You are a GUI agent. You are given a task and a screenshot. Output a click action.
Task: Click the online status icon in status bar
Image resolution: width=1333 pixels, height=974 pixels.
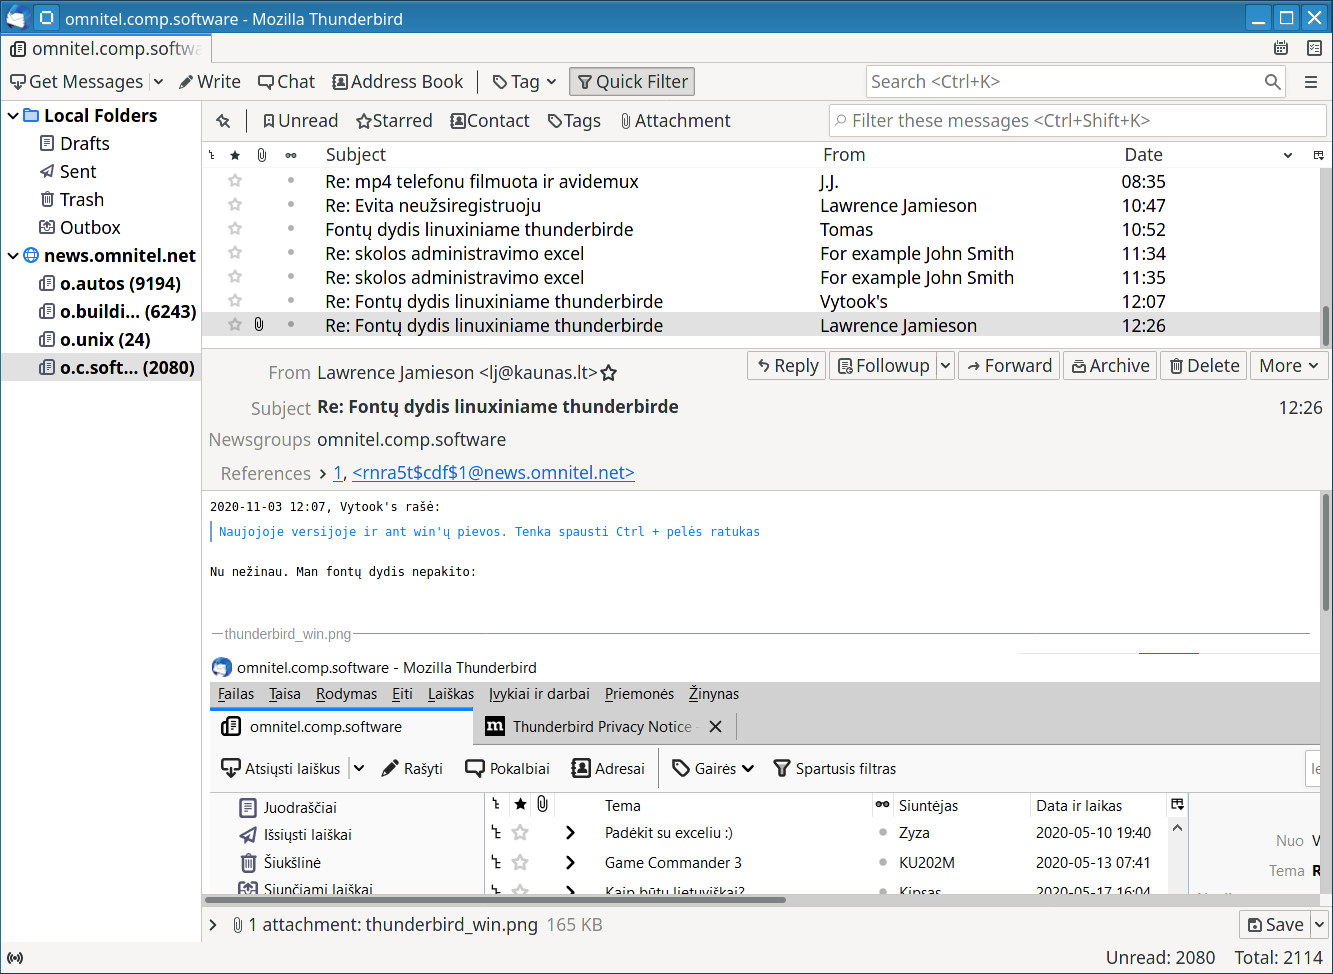coord(15,958)
